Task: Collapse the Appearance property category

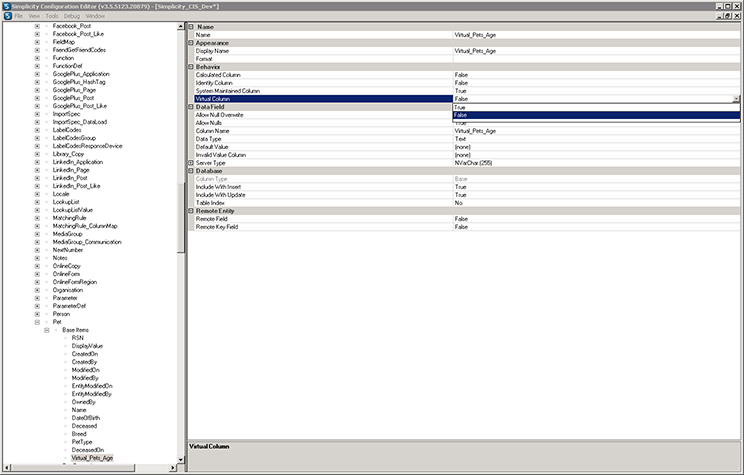Action: click(x=191, y=43)
